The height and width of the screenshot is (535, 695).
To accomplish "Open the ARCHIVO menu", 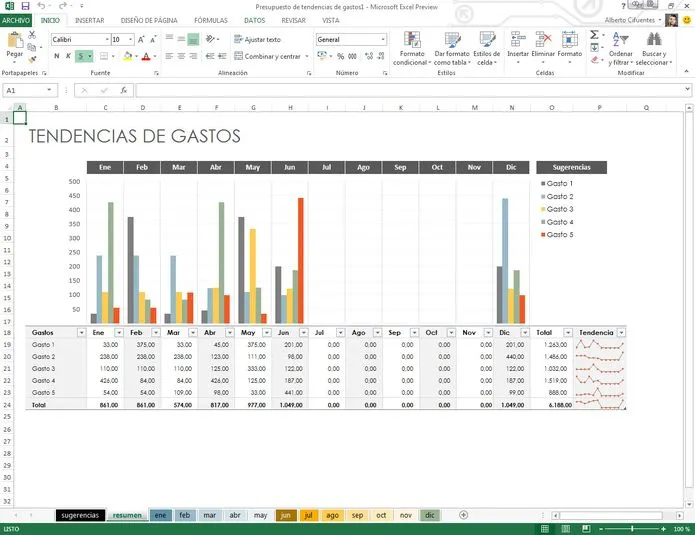I will pyautogui.click(x=16, y=20).
